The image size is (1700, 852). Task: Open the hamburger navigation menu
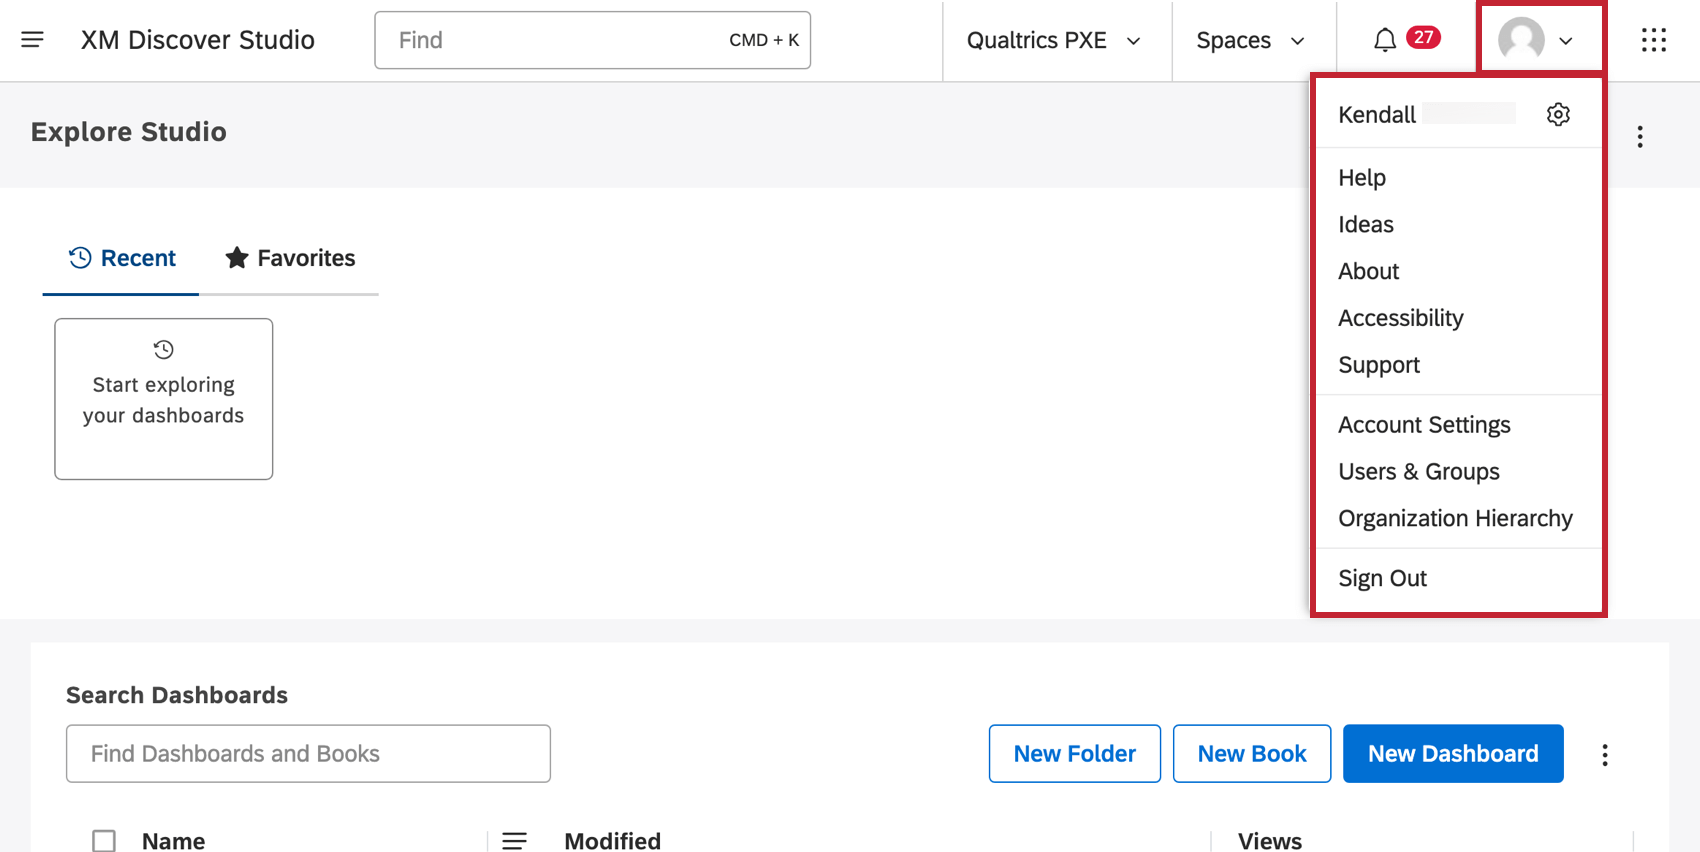click(x=32, y=40)
